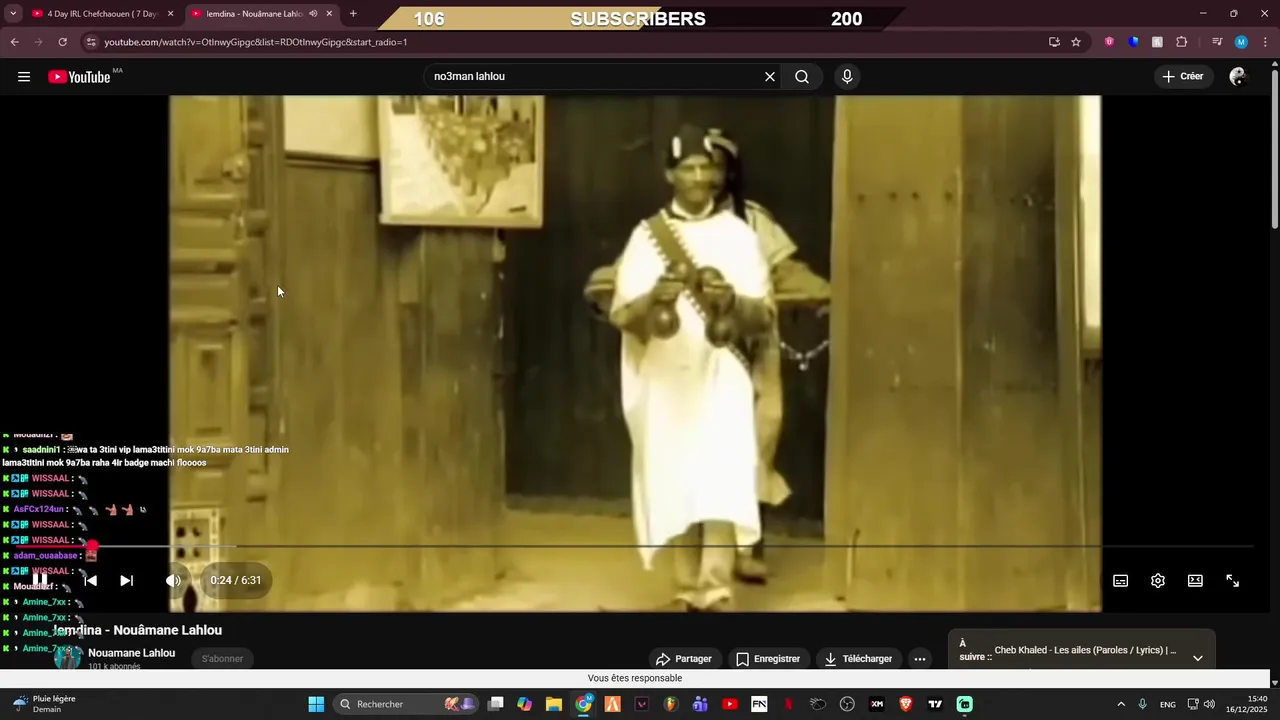Open Nouamane Lahlou channel name
1280x720 pixels.
[131, 653]
